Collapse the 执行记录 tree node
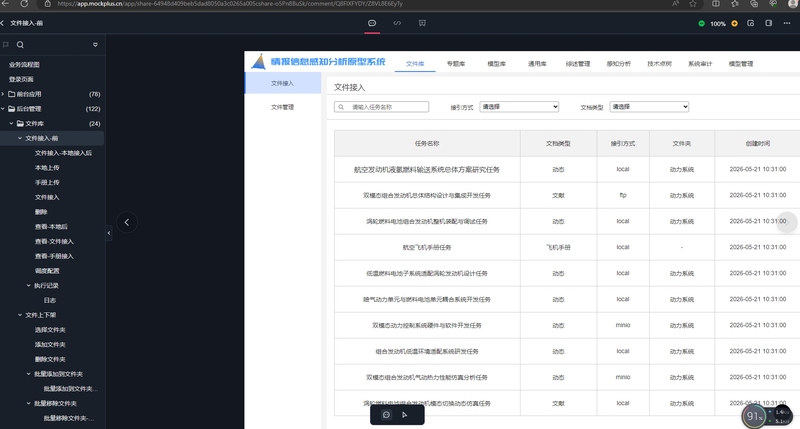This screenshot has height=429, width=800. coord(29,286)
